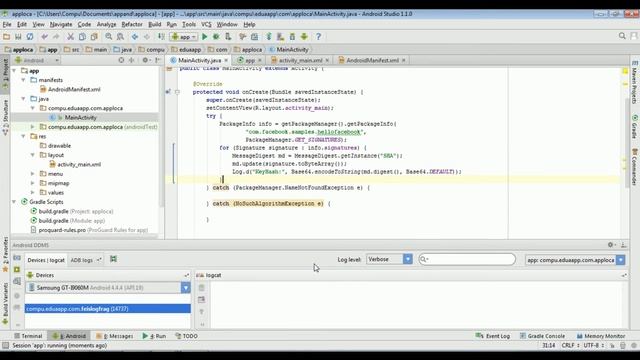Open the File menu
The height and width of the screenshot is (360, 640).
click(7, 24)
